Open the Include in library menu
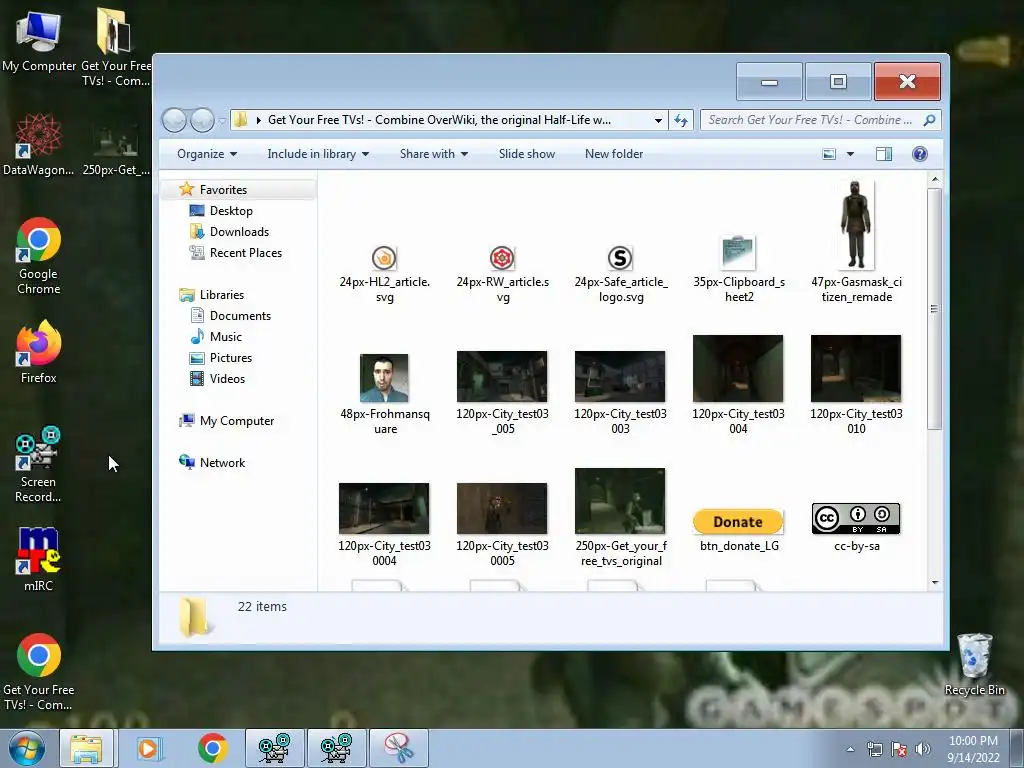The image size is (1024, 768). (x=318, y=154)
